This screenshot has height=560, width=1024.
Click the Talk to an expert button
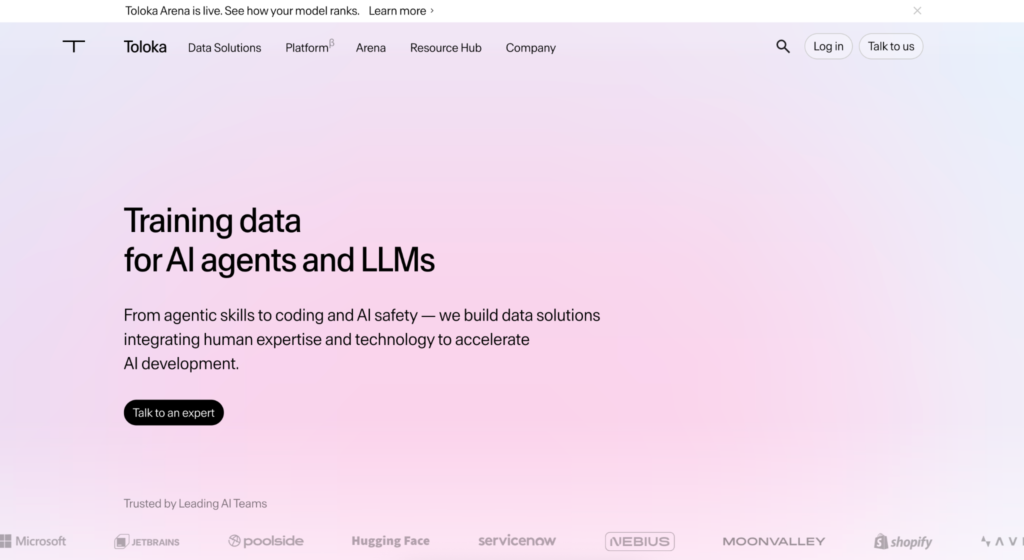point(174,412)
